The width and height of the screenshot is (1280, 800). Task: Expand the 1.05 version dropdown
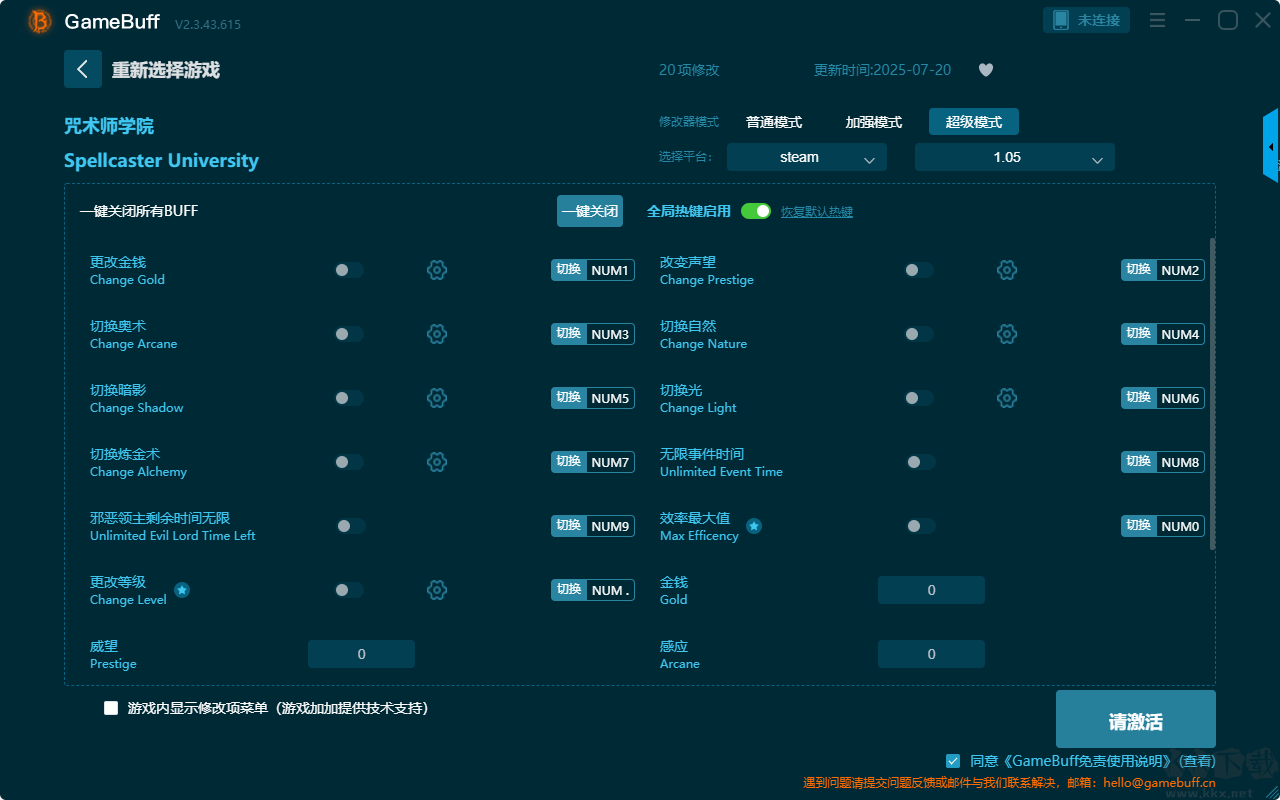tap(1015, 157)
